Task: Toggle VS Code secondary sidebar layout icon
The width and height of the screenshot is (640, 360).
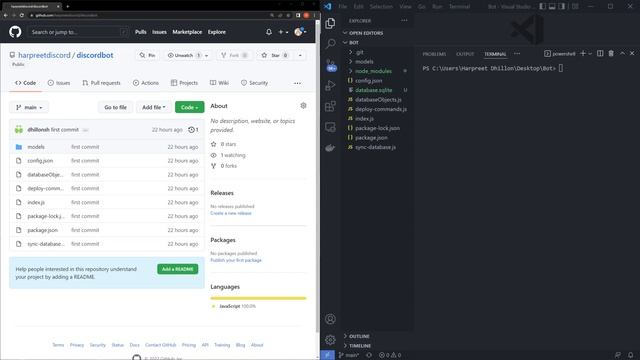Action: pos(562,7)
